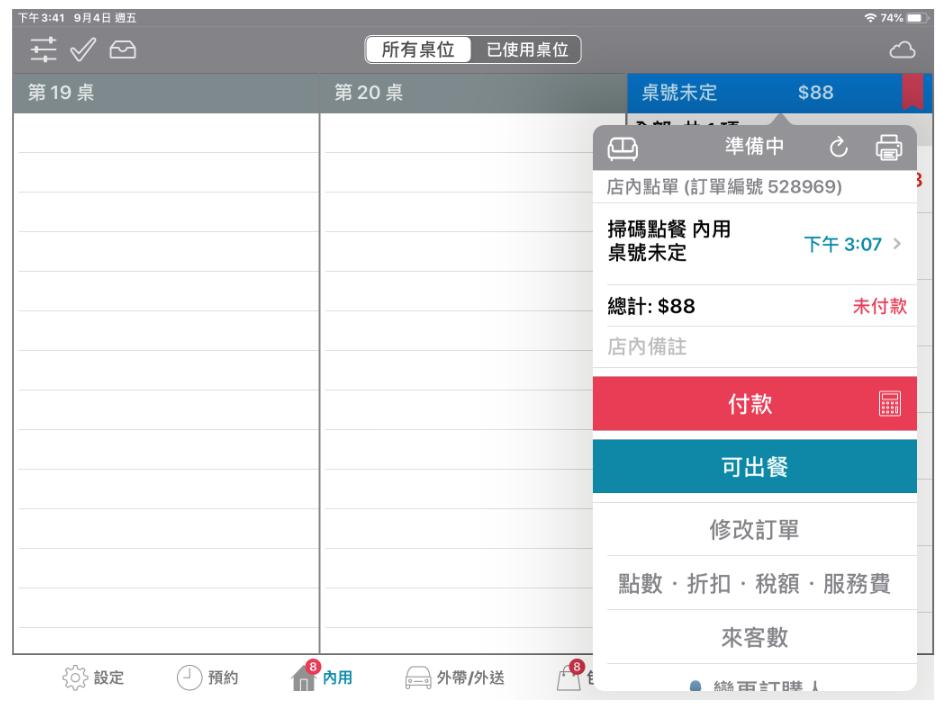Click the 店內備註 note field

tap(754, 347)
